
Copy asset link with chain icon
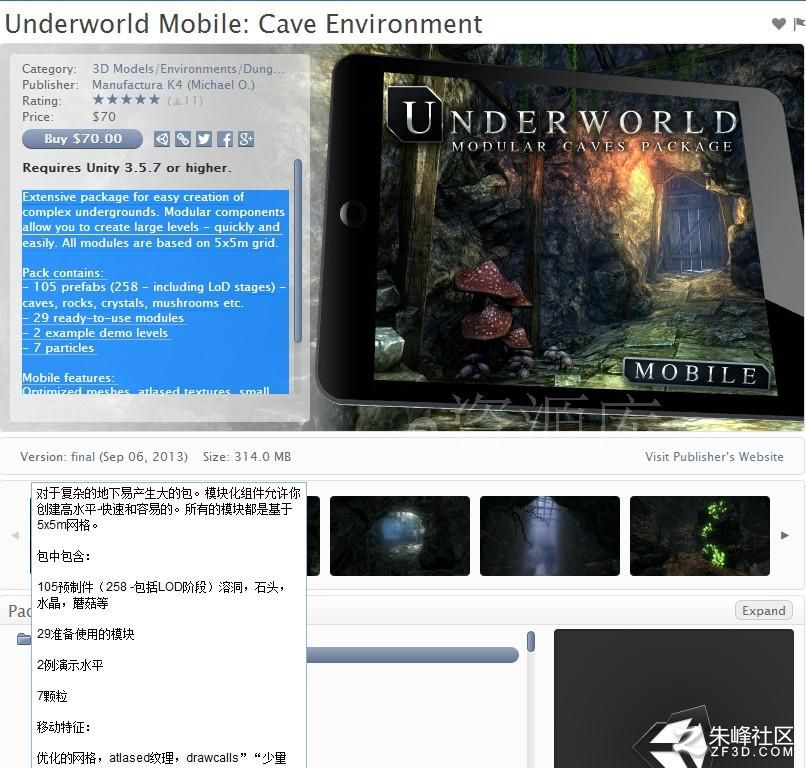coord(183,139)
